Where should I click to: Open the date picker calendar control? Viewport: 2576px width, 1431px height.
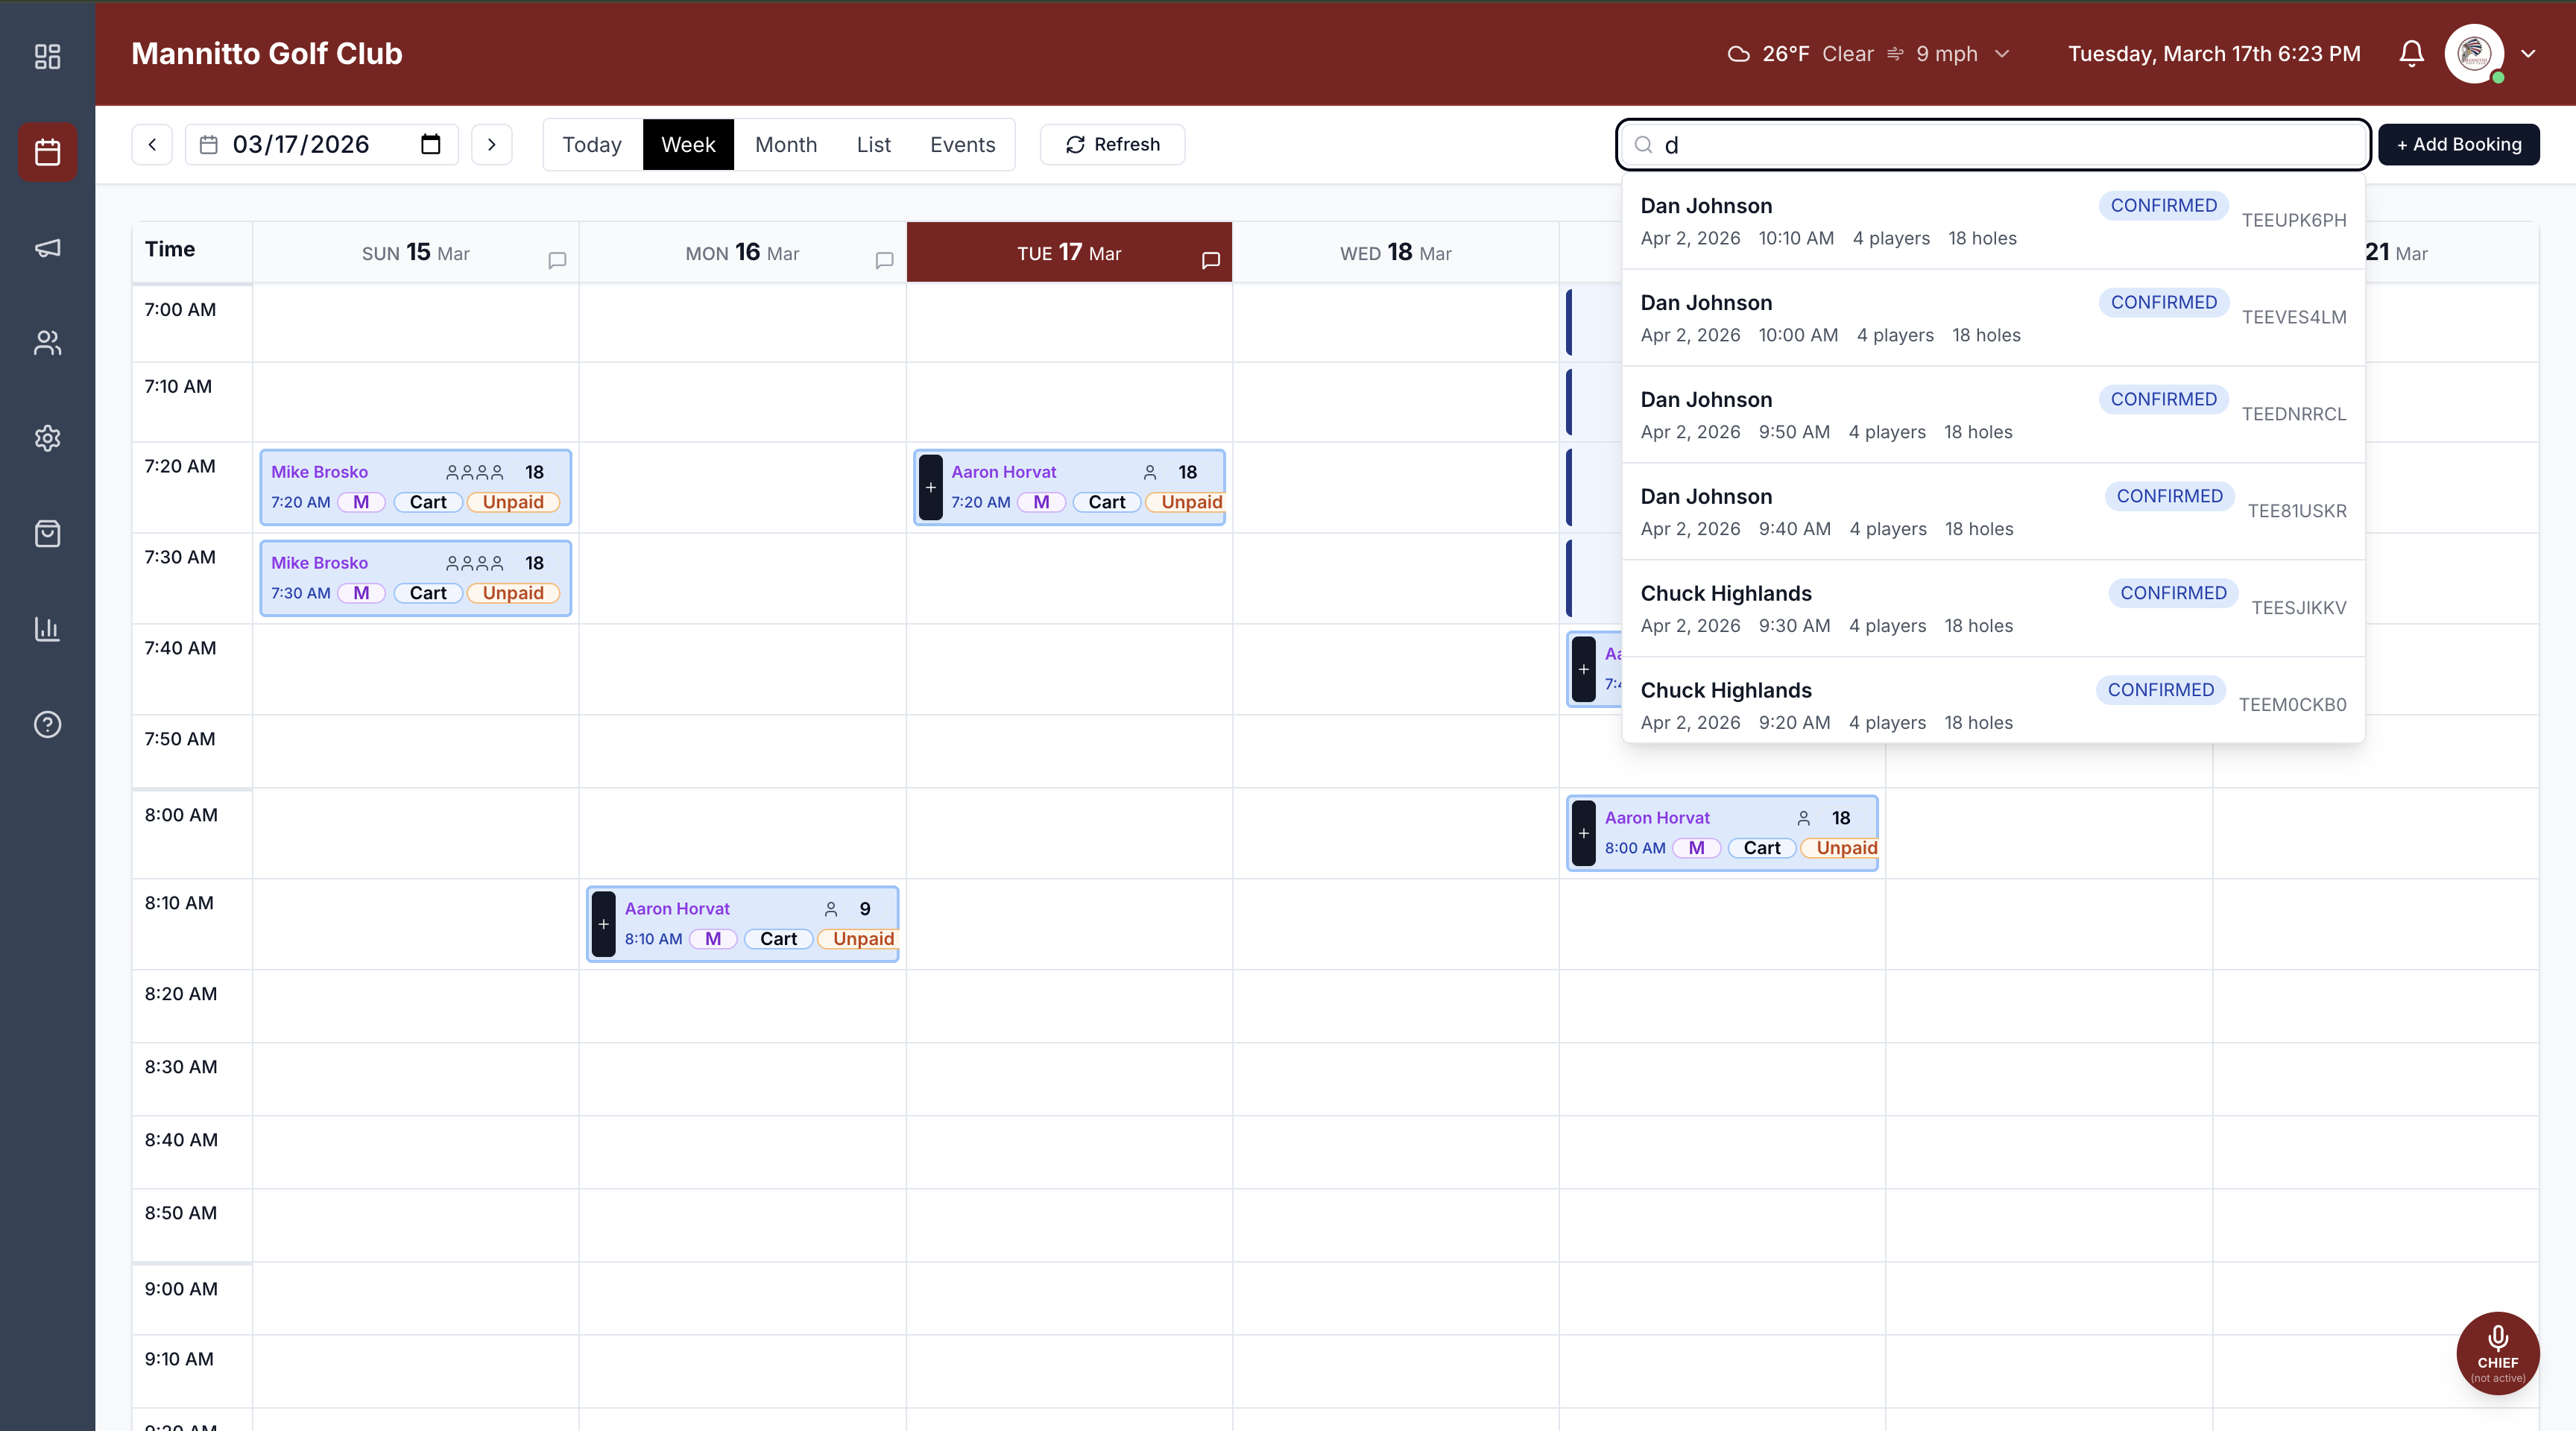coord(430,144)
